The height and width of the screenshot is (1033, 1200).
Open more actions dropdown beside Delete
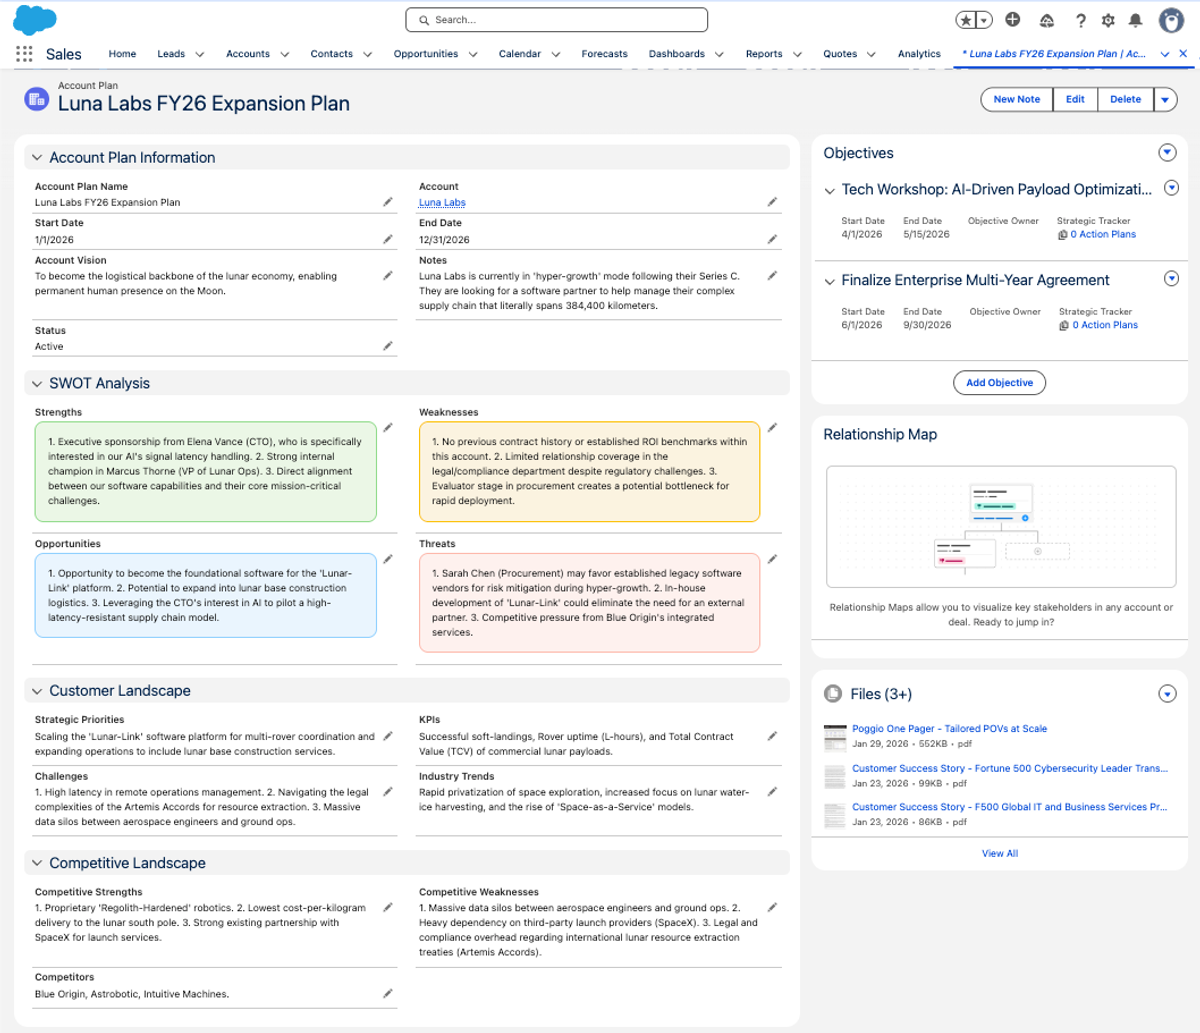[1166, 99]
